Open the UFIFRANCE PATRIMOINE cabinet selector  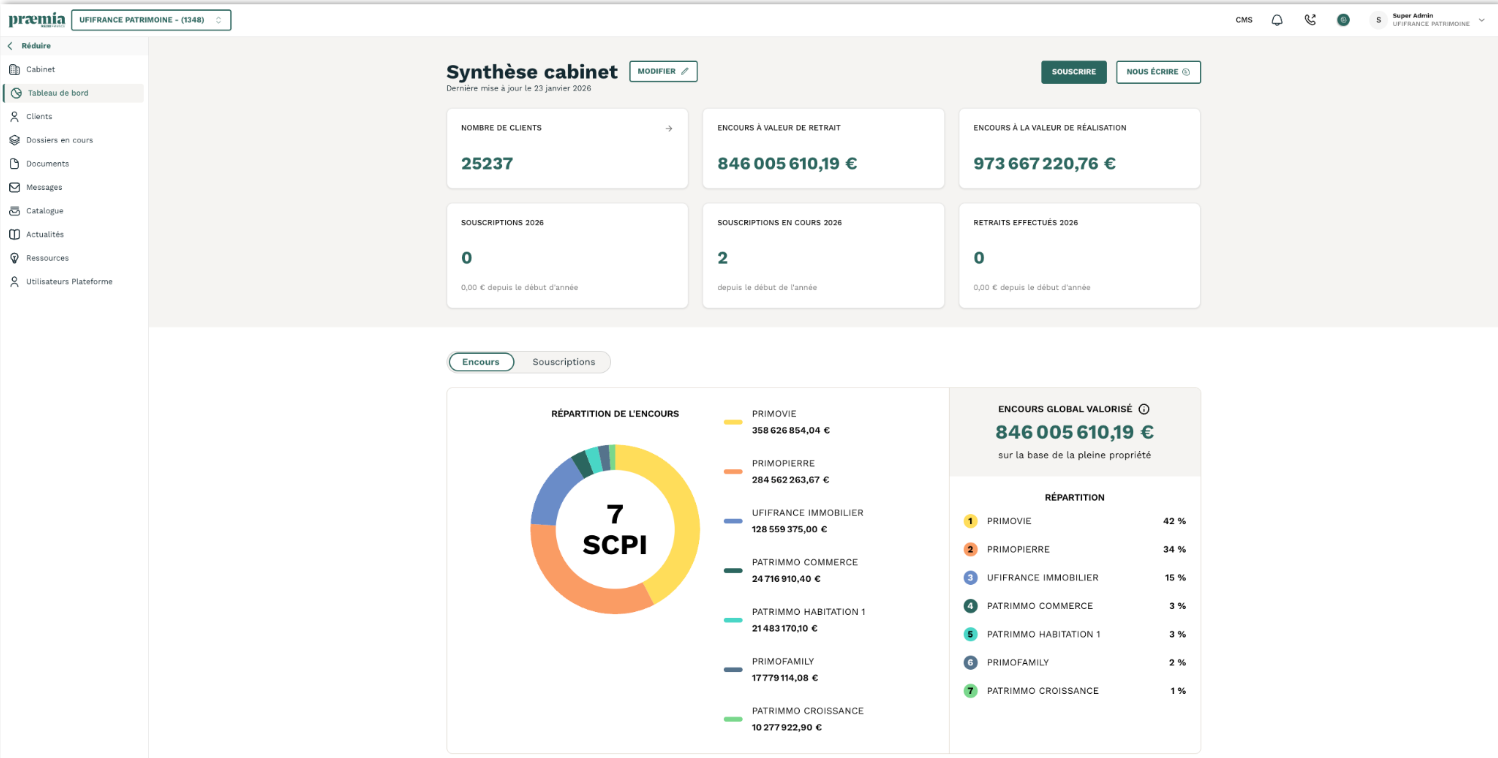point(151,20)
